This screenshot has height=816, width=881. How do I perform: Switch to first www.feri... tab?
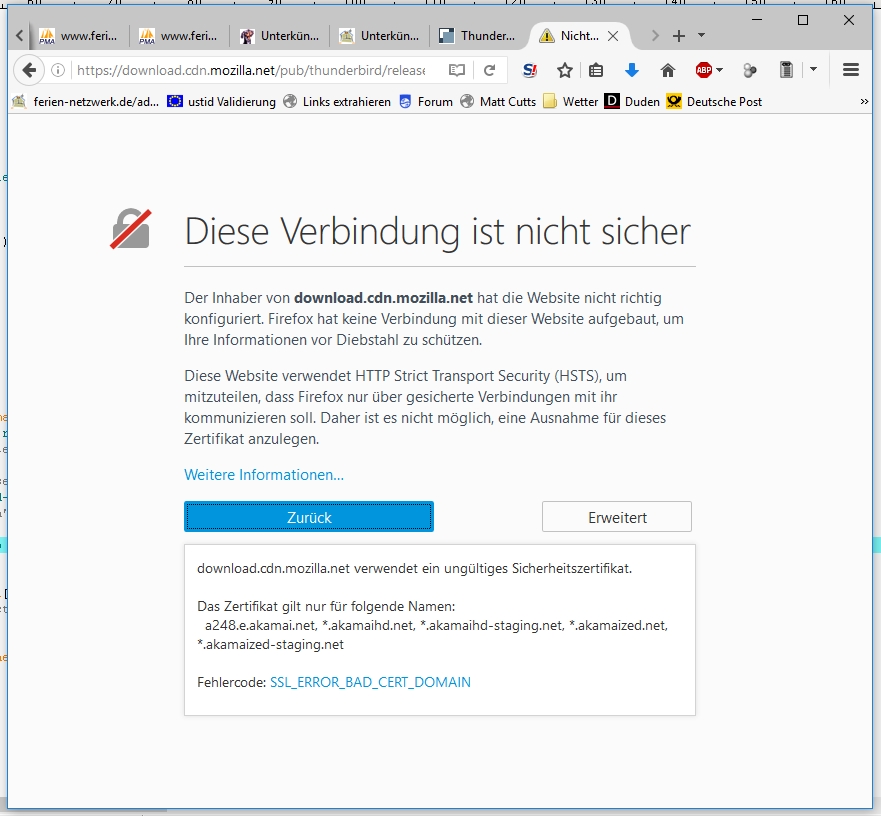point(79,36)
